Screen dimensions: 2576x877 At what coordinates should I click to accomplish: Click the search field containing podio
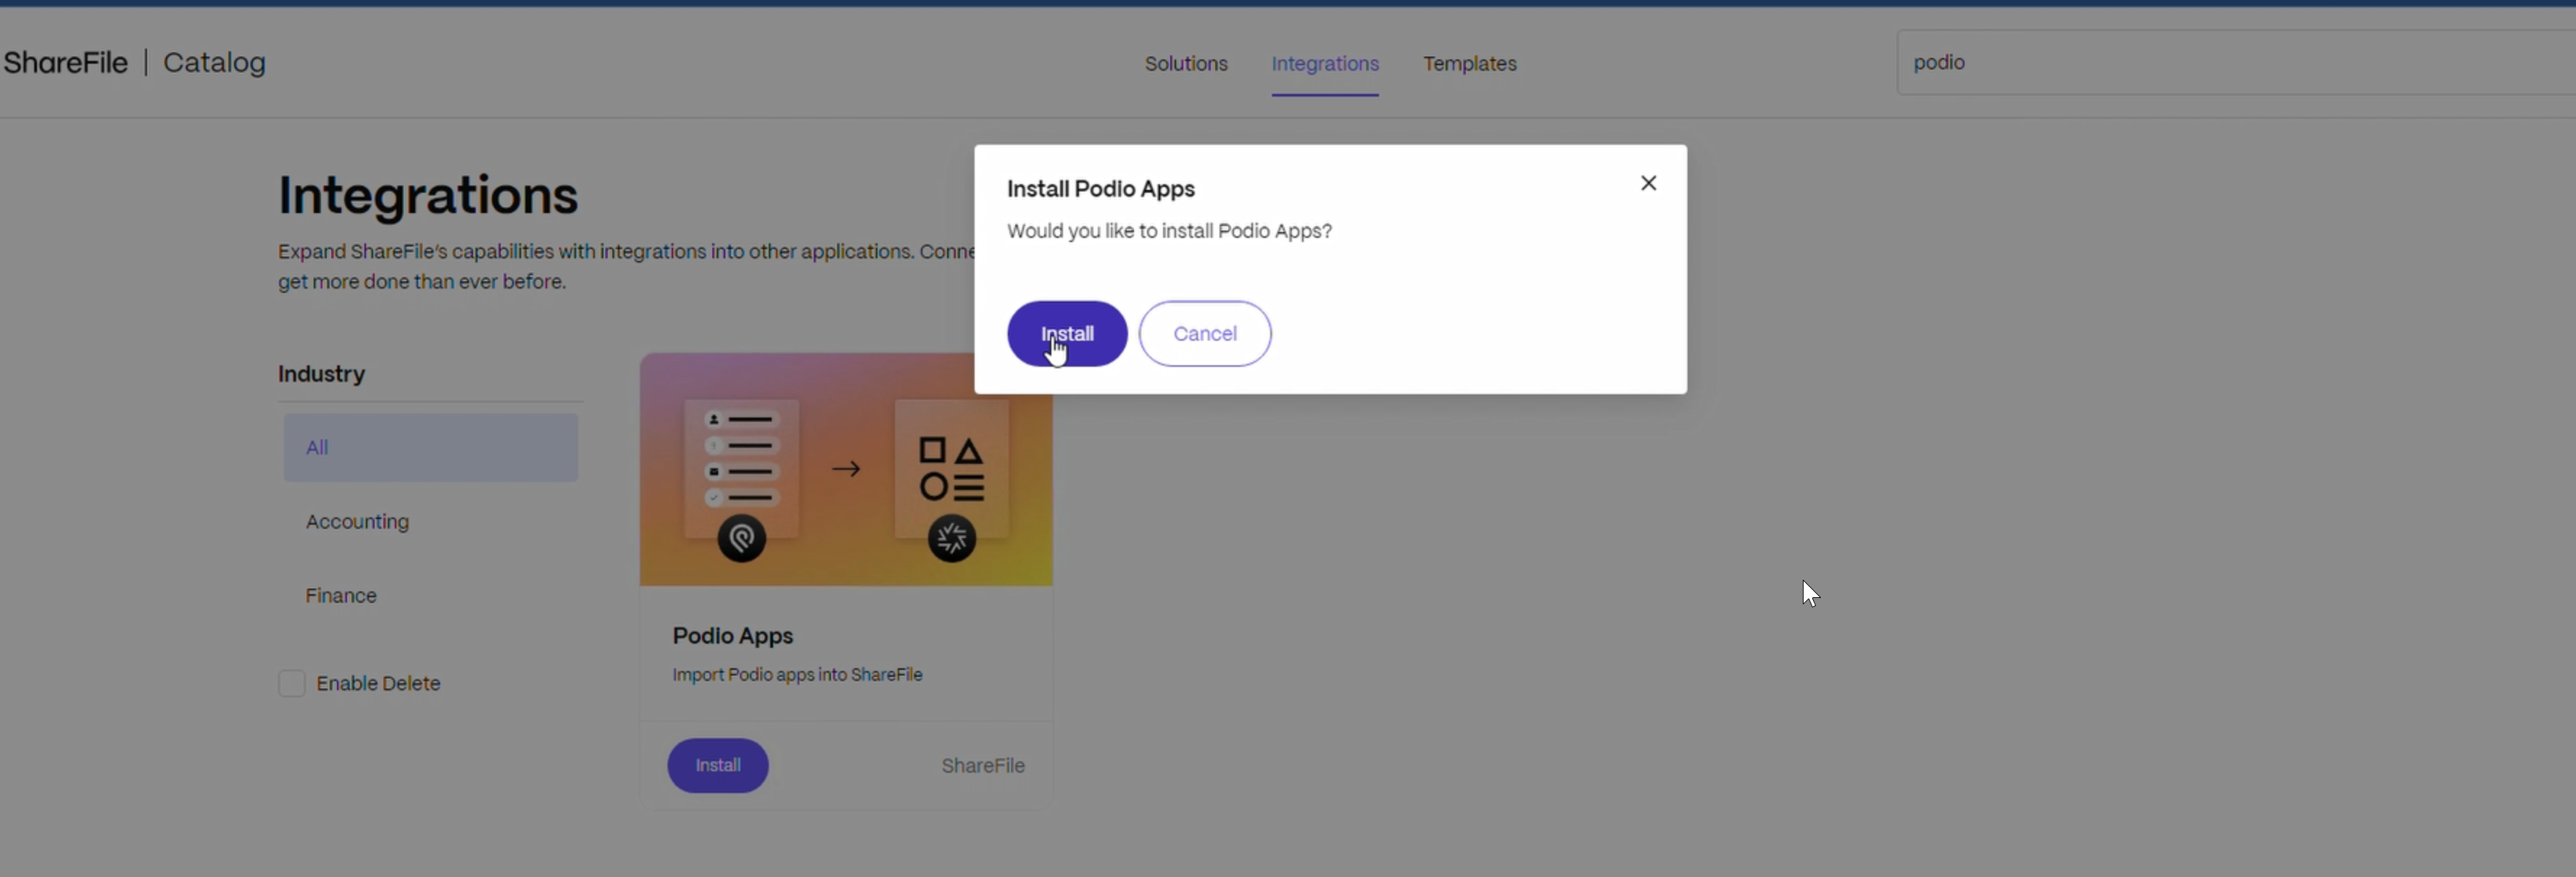(x=2236, y=63)
